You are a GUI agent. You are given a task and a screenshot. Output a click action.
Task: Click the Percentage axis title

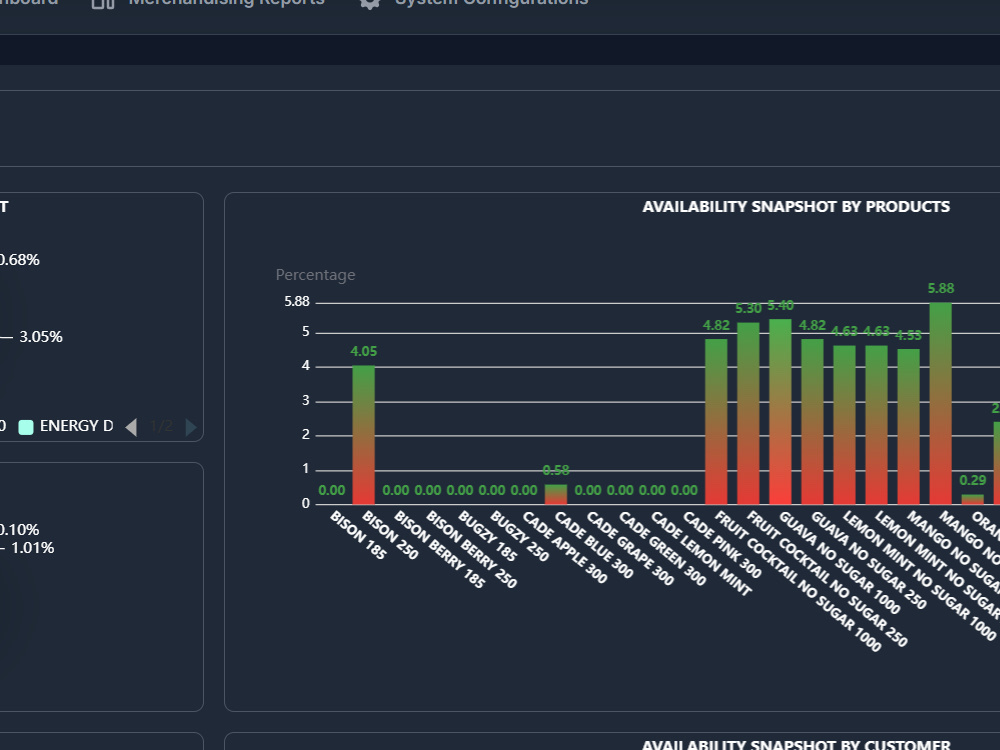[315, 275]
